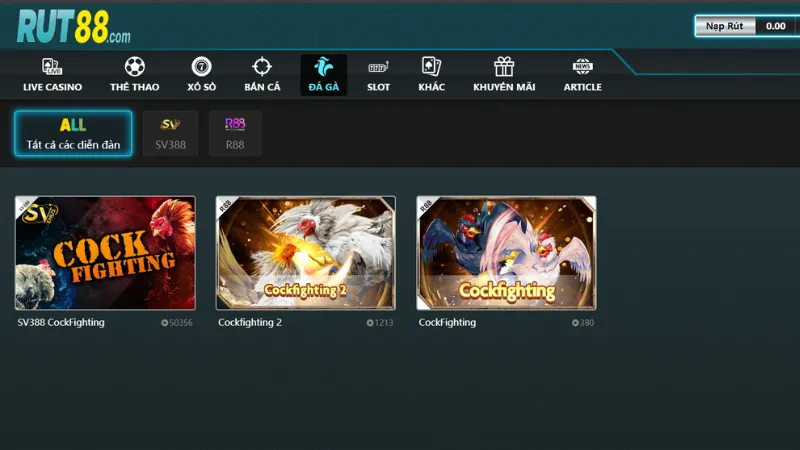Click the SV388 provider logo icon
Image resolution: width=800 pixels, height=450 pixels.
tap(170, 124)
